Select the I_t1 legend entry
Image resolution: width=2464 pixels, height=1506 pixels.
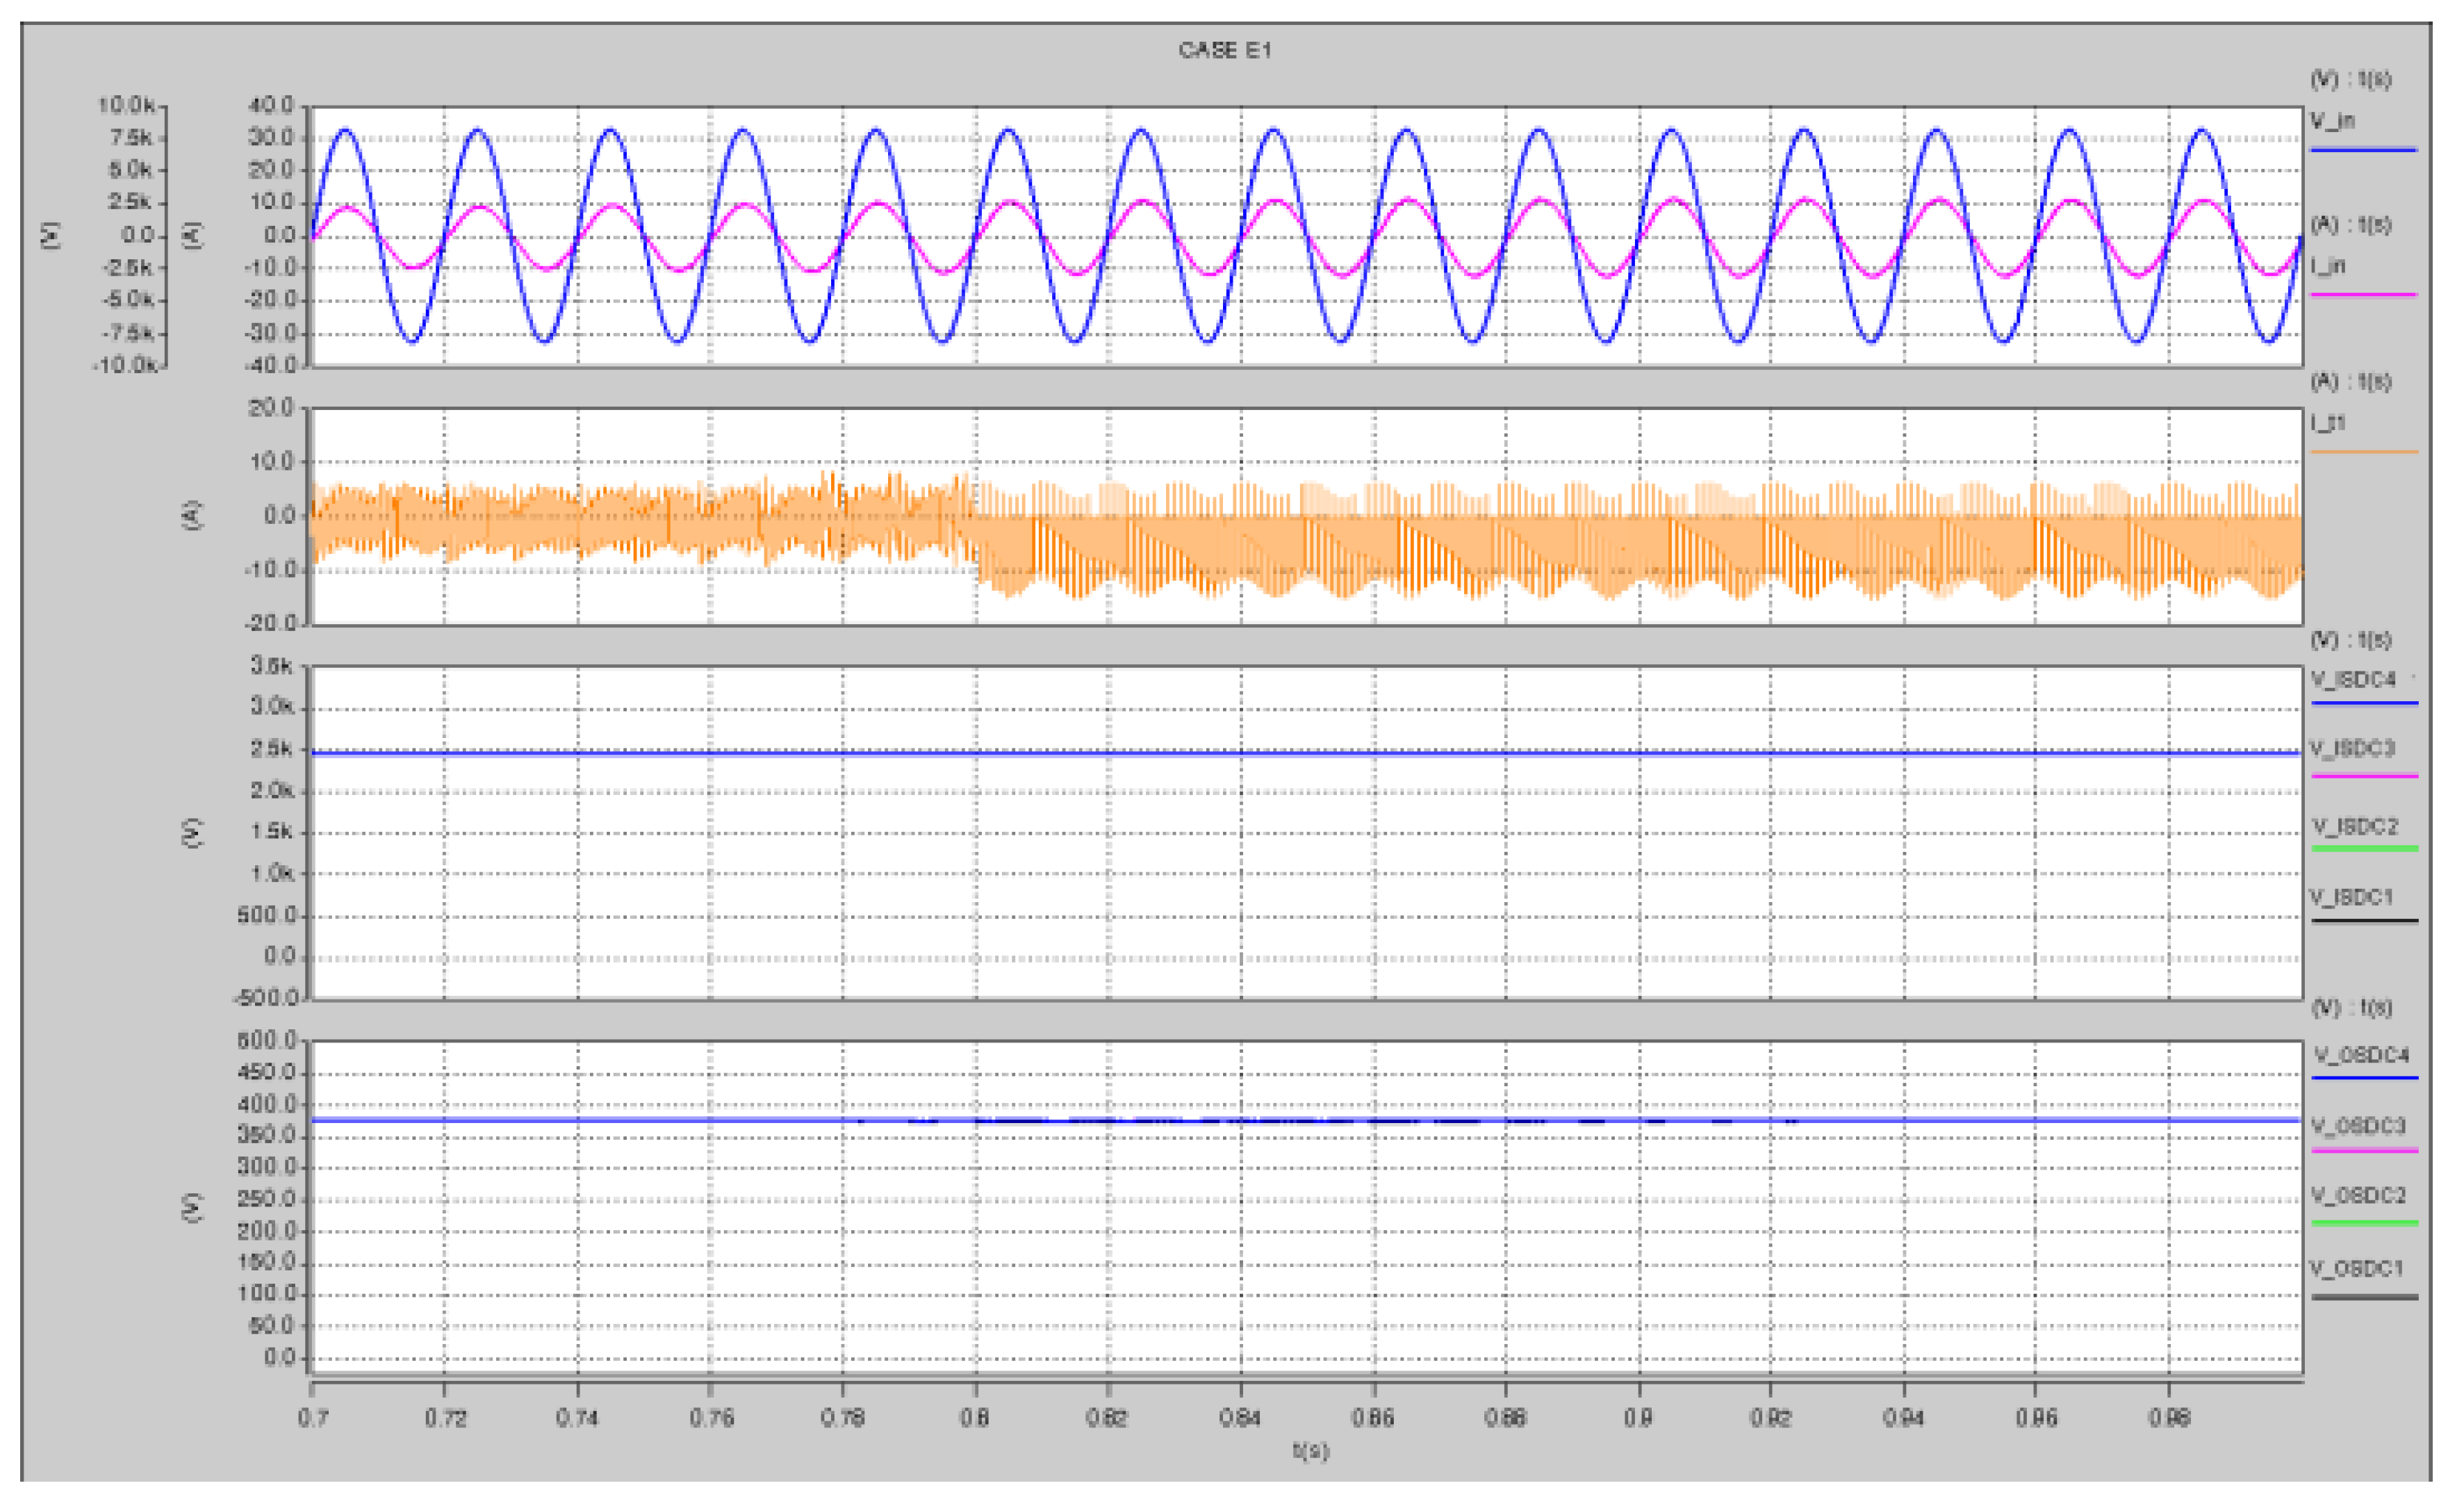pyautogui.click(x=2328, y=423)
